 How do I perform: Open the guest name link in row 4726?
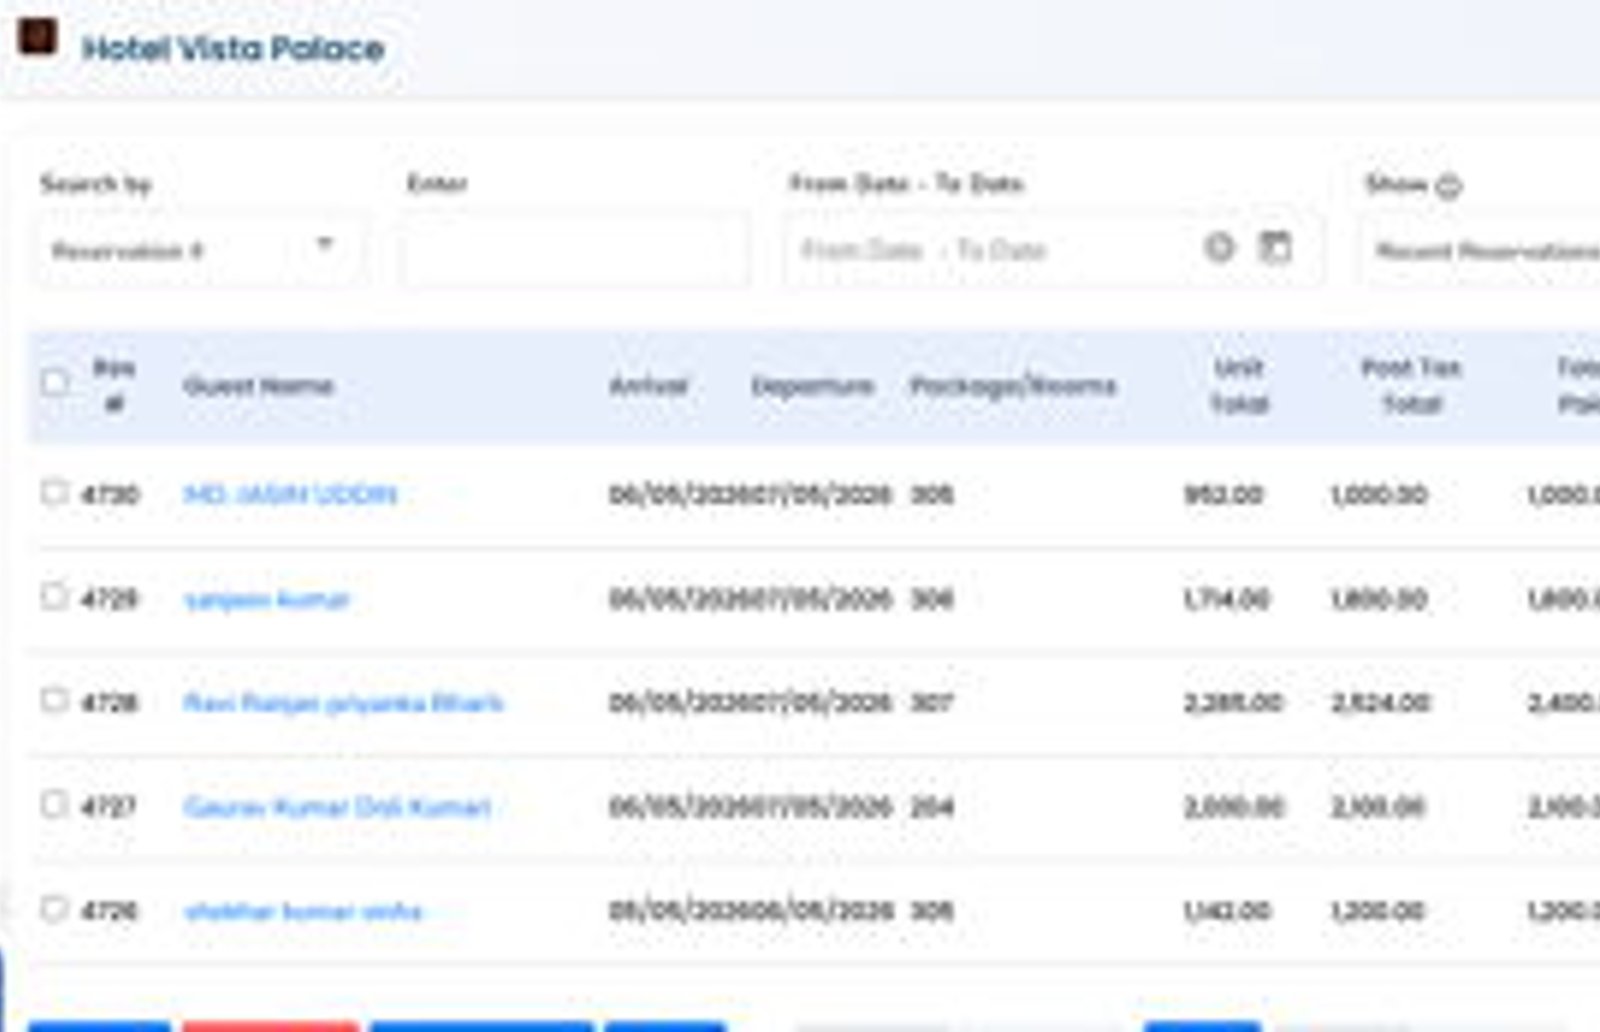(x=303, y=911)
